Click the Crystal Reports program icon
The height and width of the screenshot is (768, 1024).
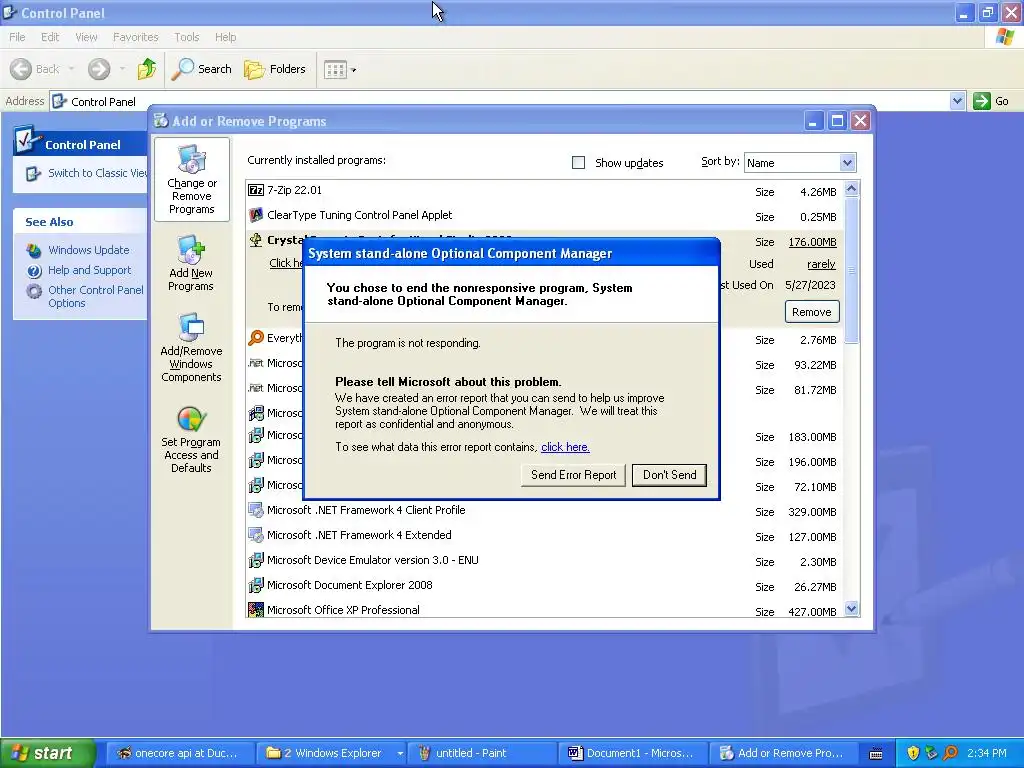[256, 240]
